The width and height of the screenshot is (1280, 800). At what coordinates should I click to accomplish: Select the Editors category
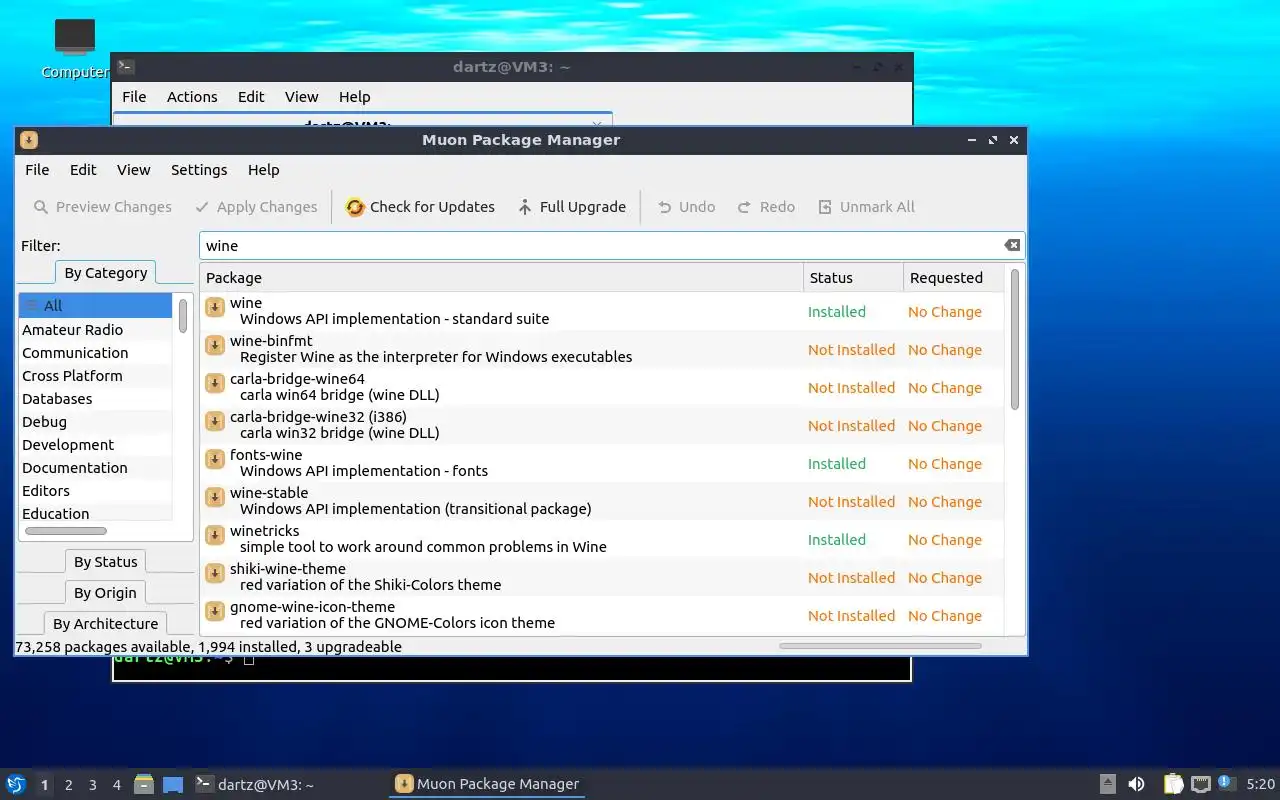click(95, 491)
